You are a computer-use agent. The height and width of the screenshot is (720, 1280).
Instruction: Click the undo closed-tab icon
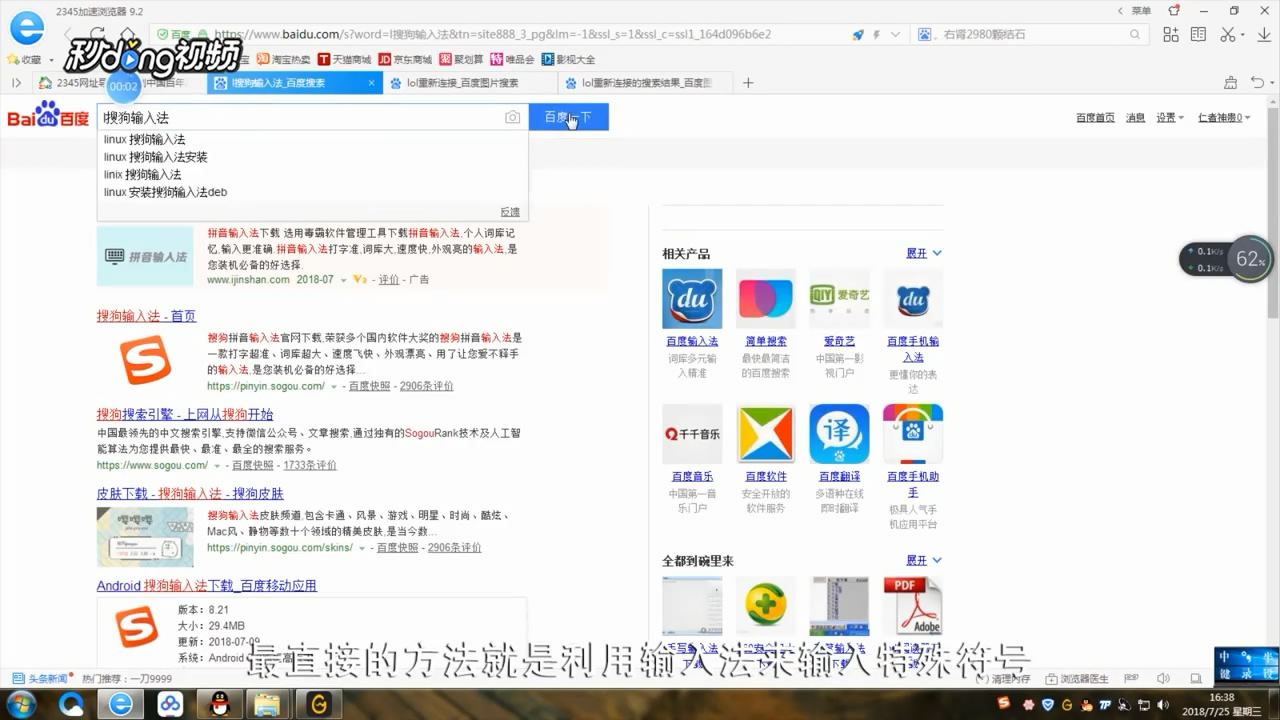click(x=1257, y=83)
